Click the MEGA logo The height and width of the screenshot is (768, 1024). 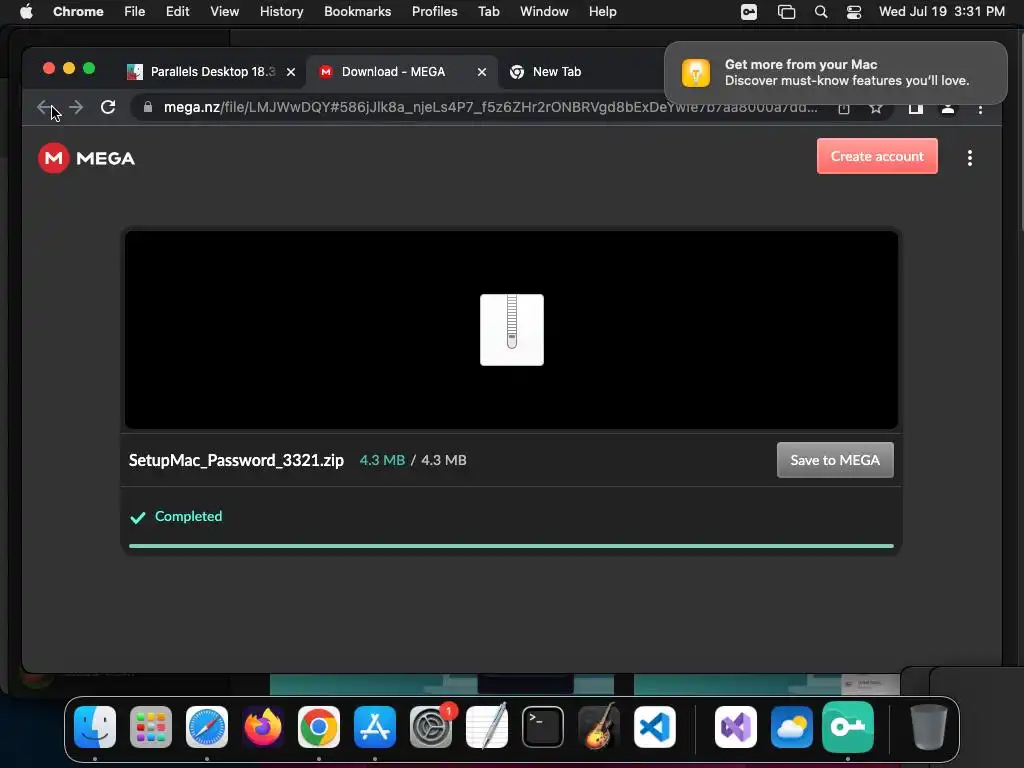click(86, 158)
